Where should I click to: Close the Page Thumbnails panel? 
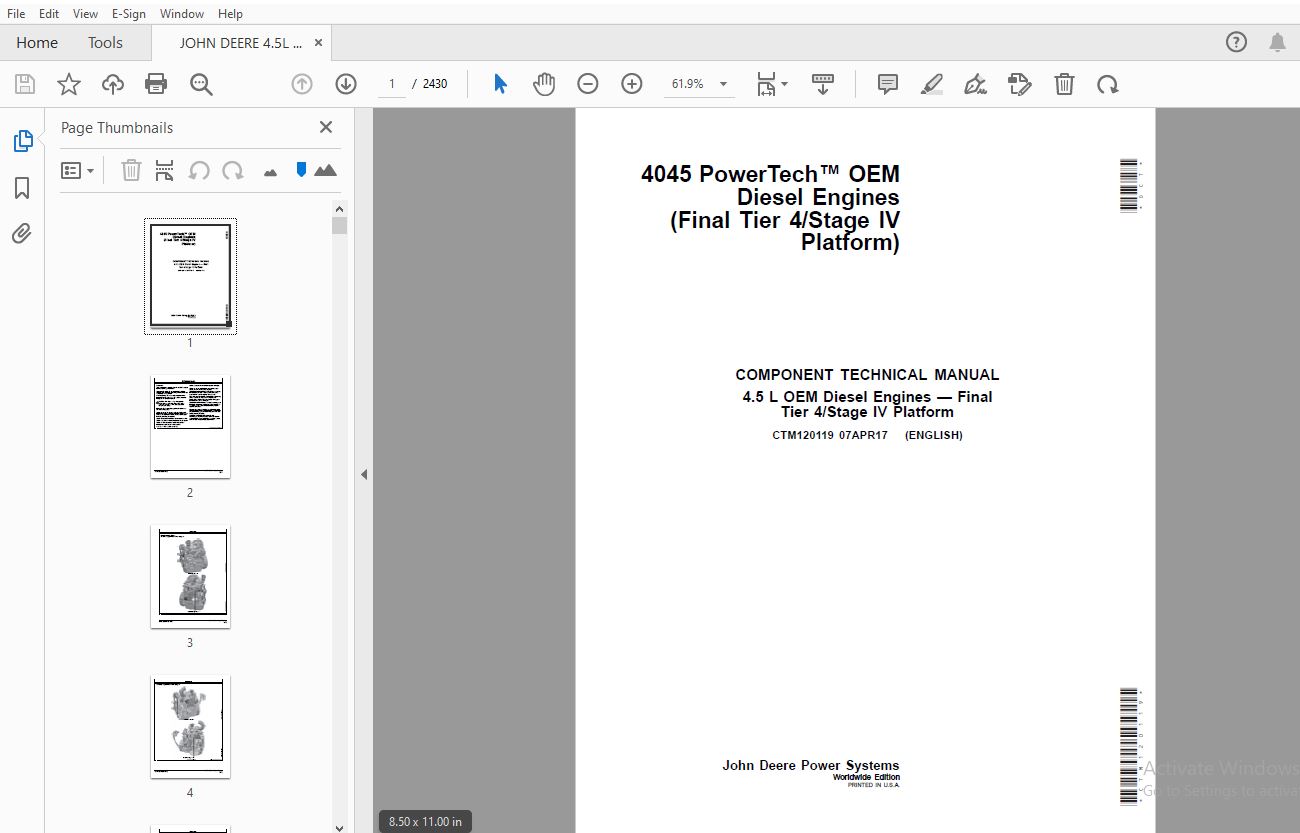tap(325, 127)
